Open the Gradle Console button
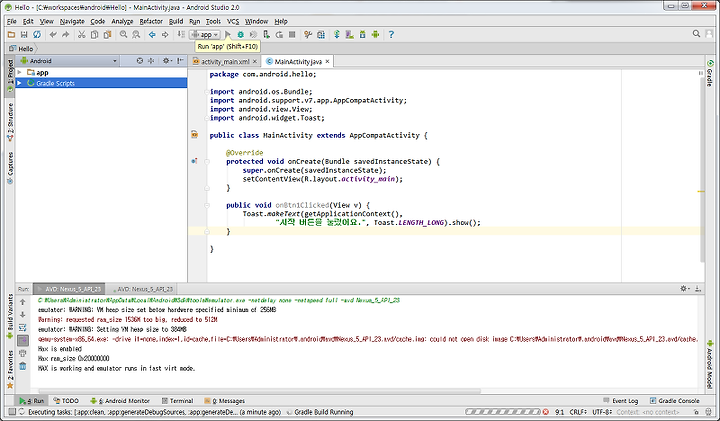 point(675,401)
